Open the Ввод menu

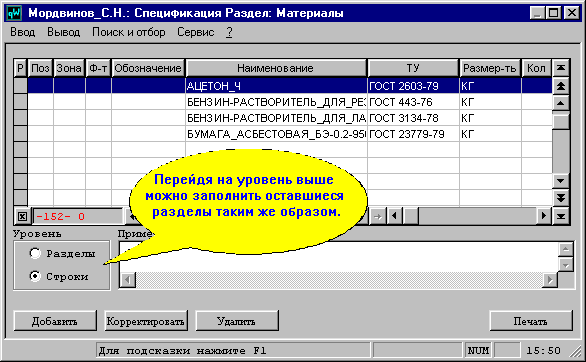click(x=22, y=32)
